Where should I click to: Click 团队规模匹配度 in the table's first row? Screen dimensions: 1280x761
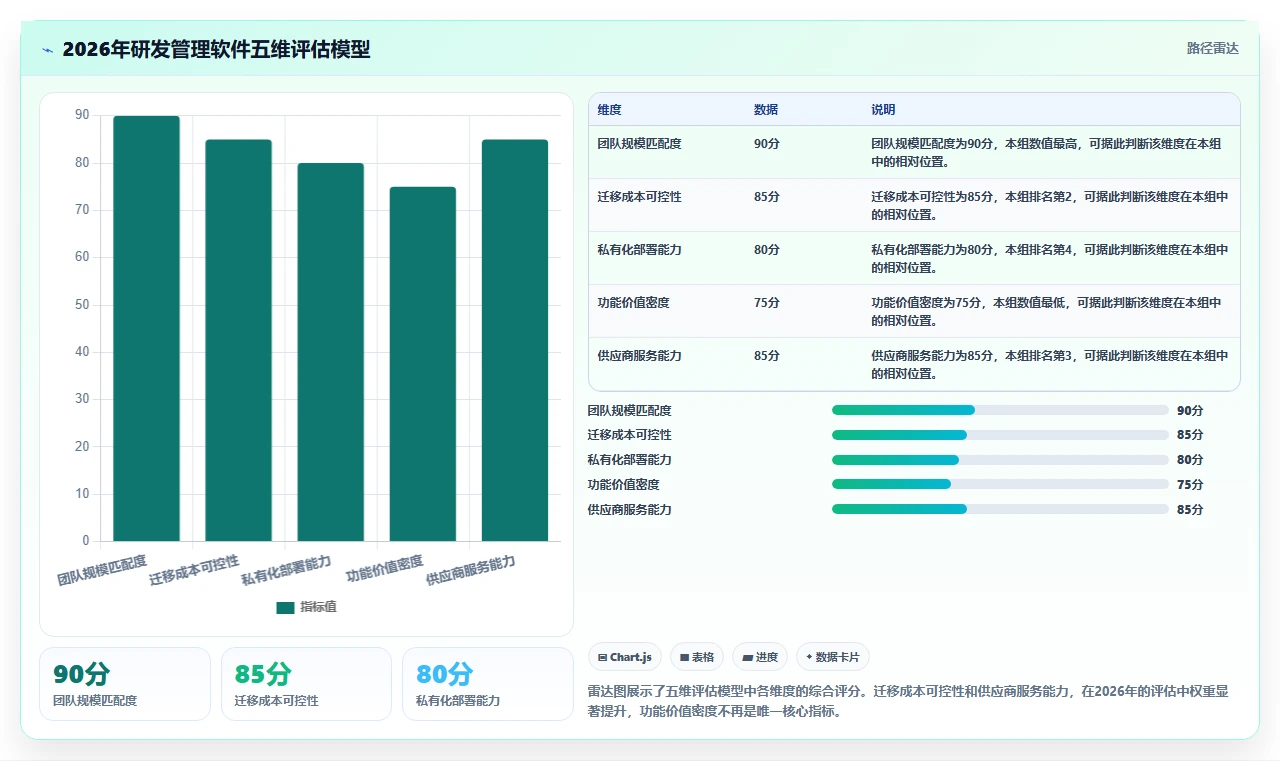pos(640,144)
